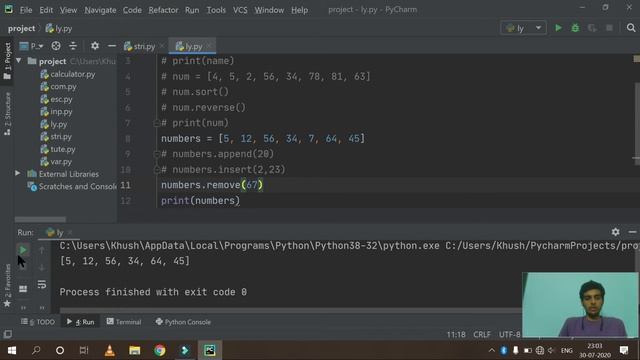Viewport: 640px width, 360px height.
Task: Click Run with Coverage icon
Action: [x=592, y=28]
